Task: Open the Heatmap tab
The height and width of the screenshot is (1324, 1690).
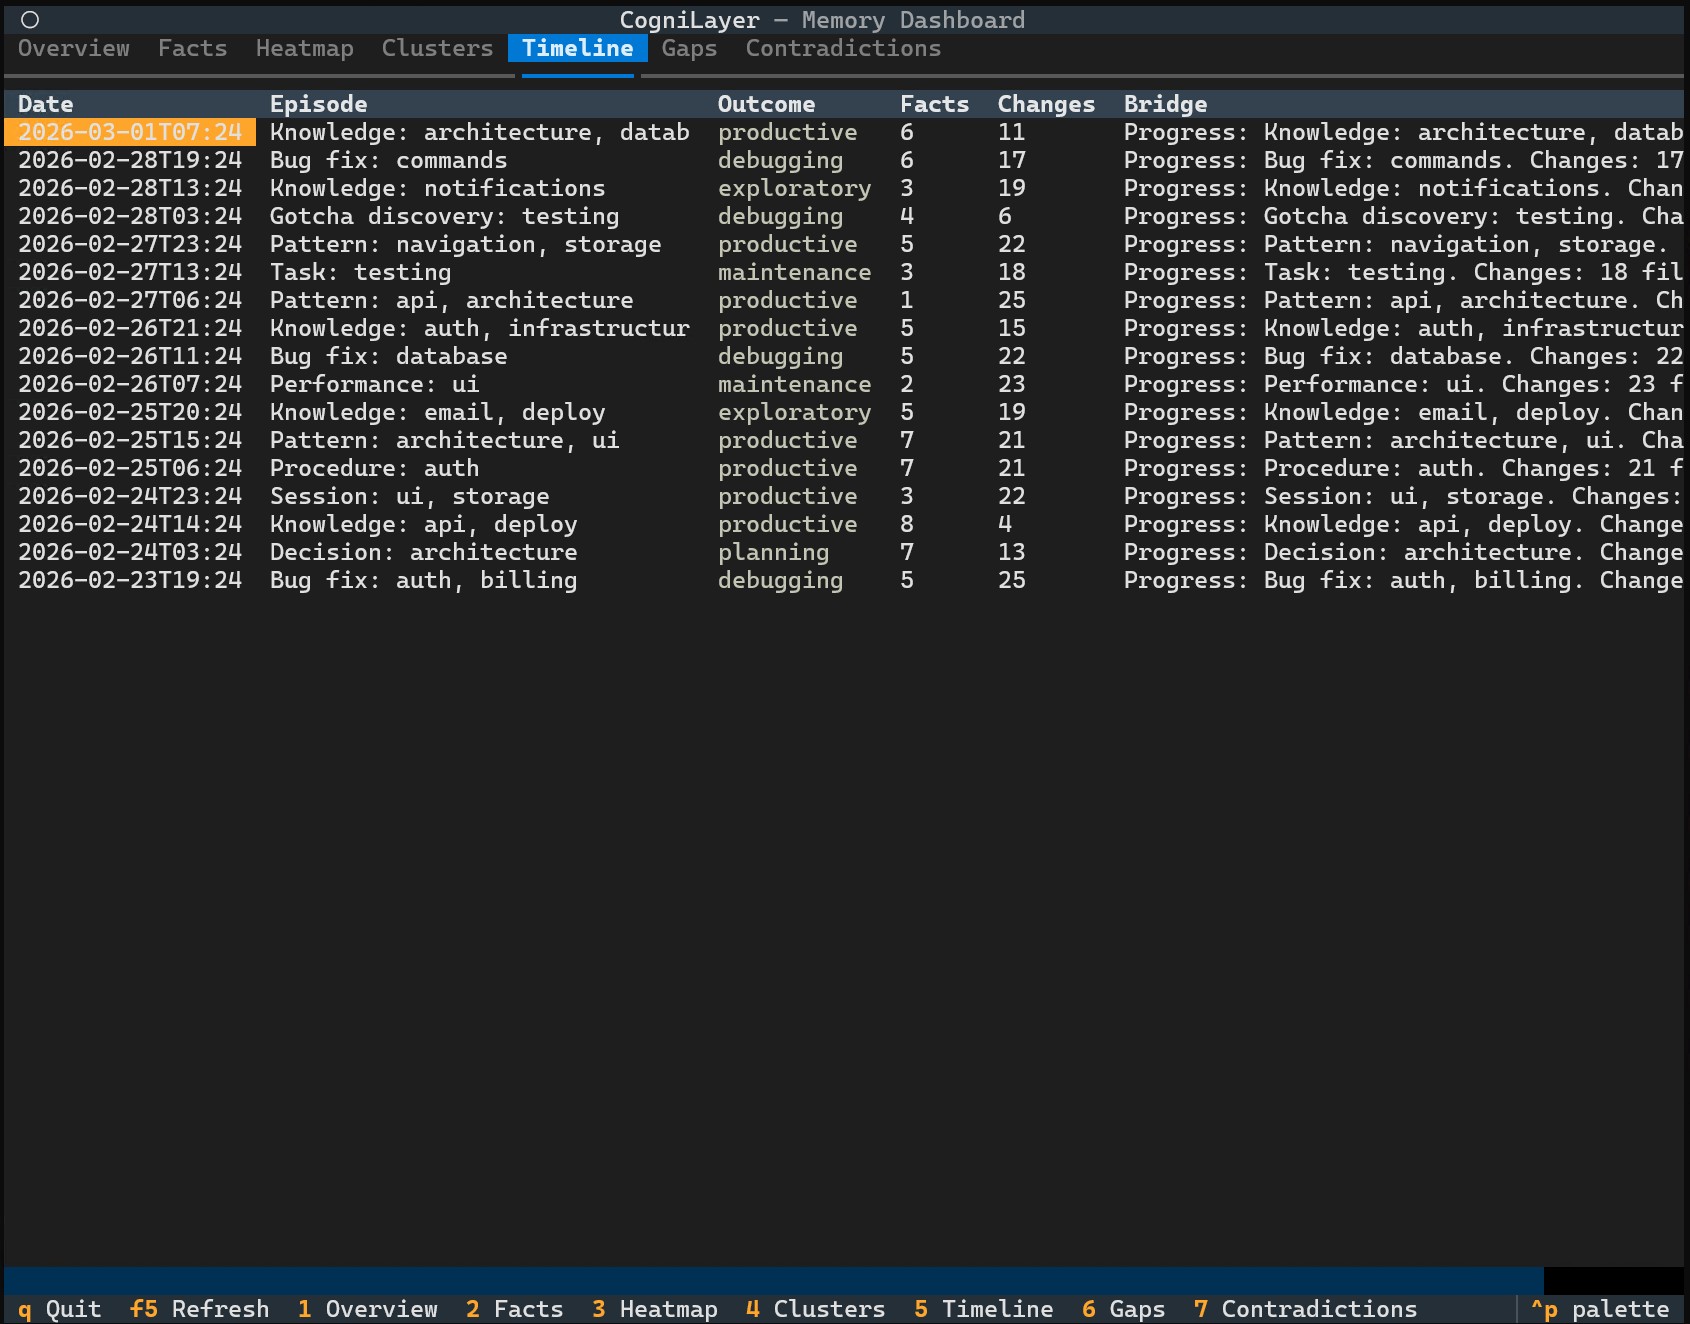Action: pyautogui.click(x=305, y=48)
